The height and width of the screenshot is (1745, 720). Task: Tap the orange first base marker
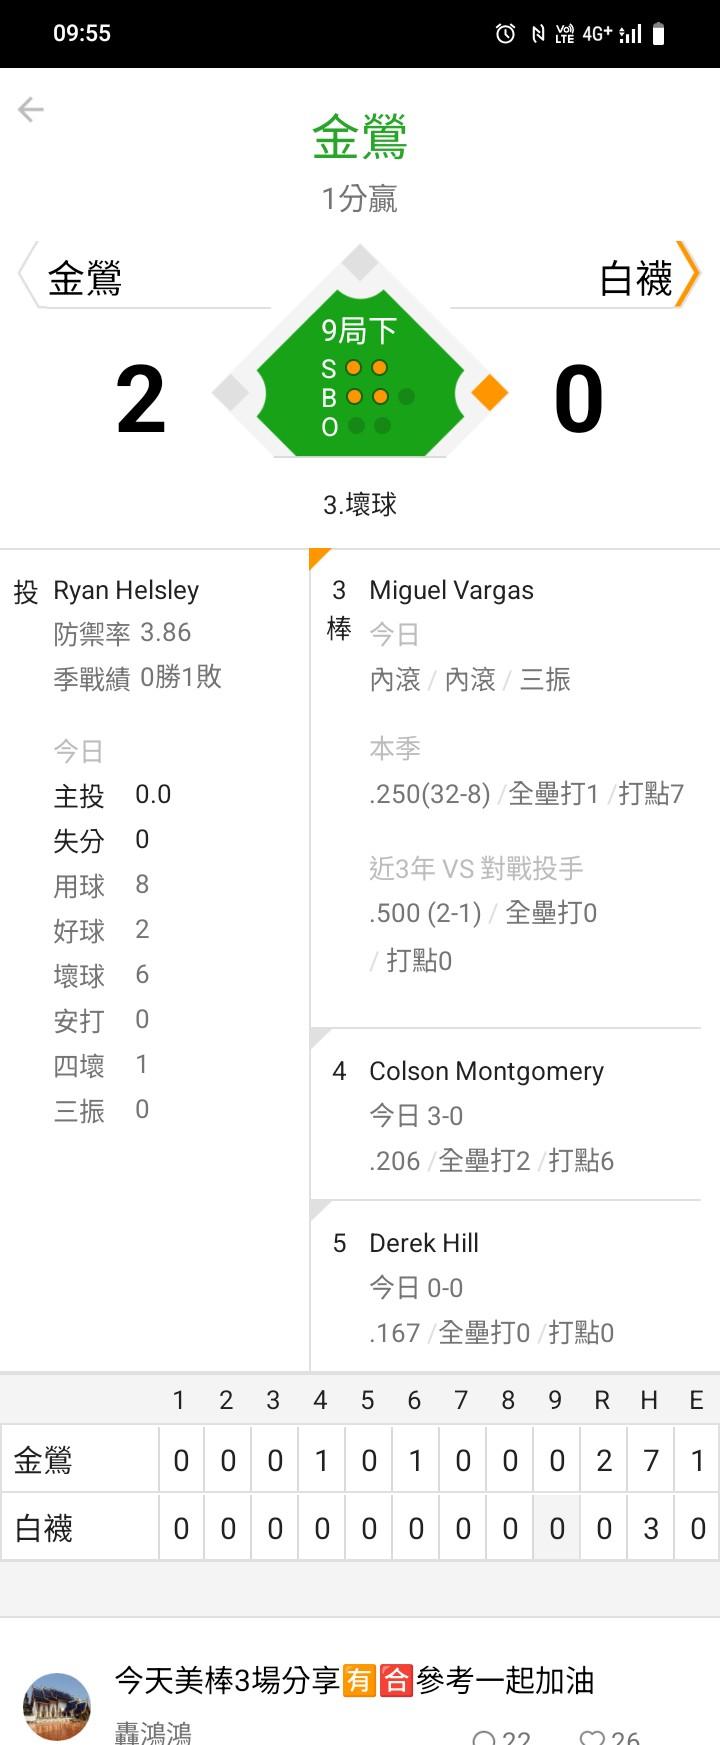pos(489,393)
